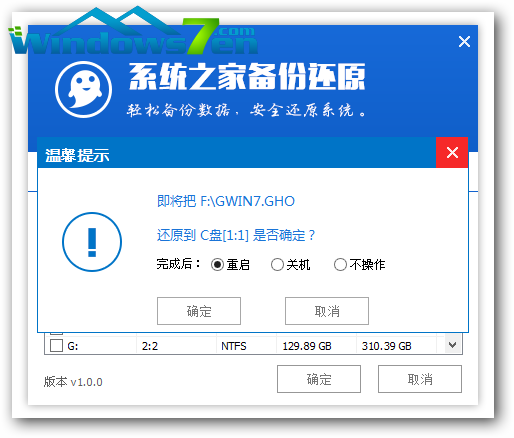Click the 温馨提示 dialog title

[77, 155]
